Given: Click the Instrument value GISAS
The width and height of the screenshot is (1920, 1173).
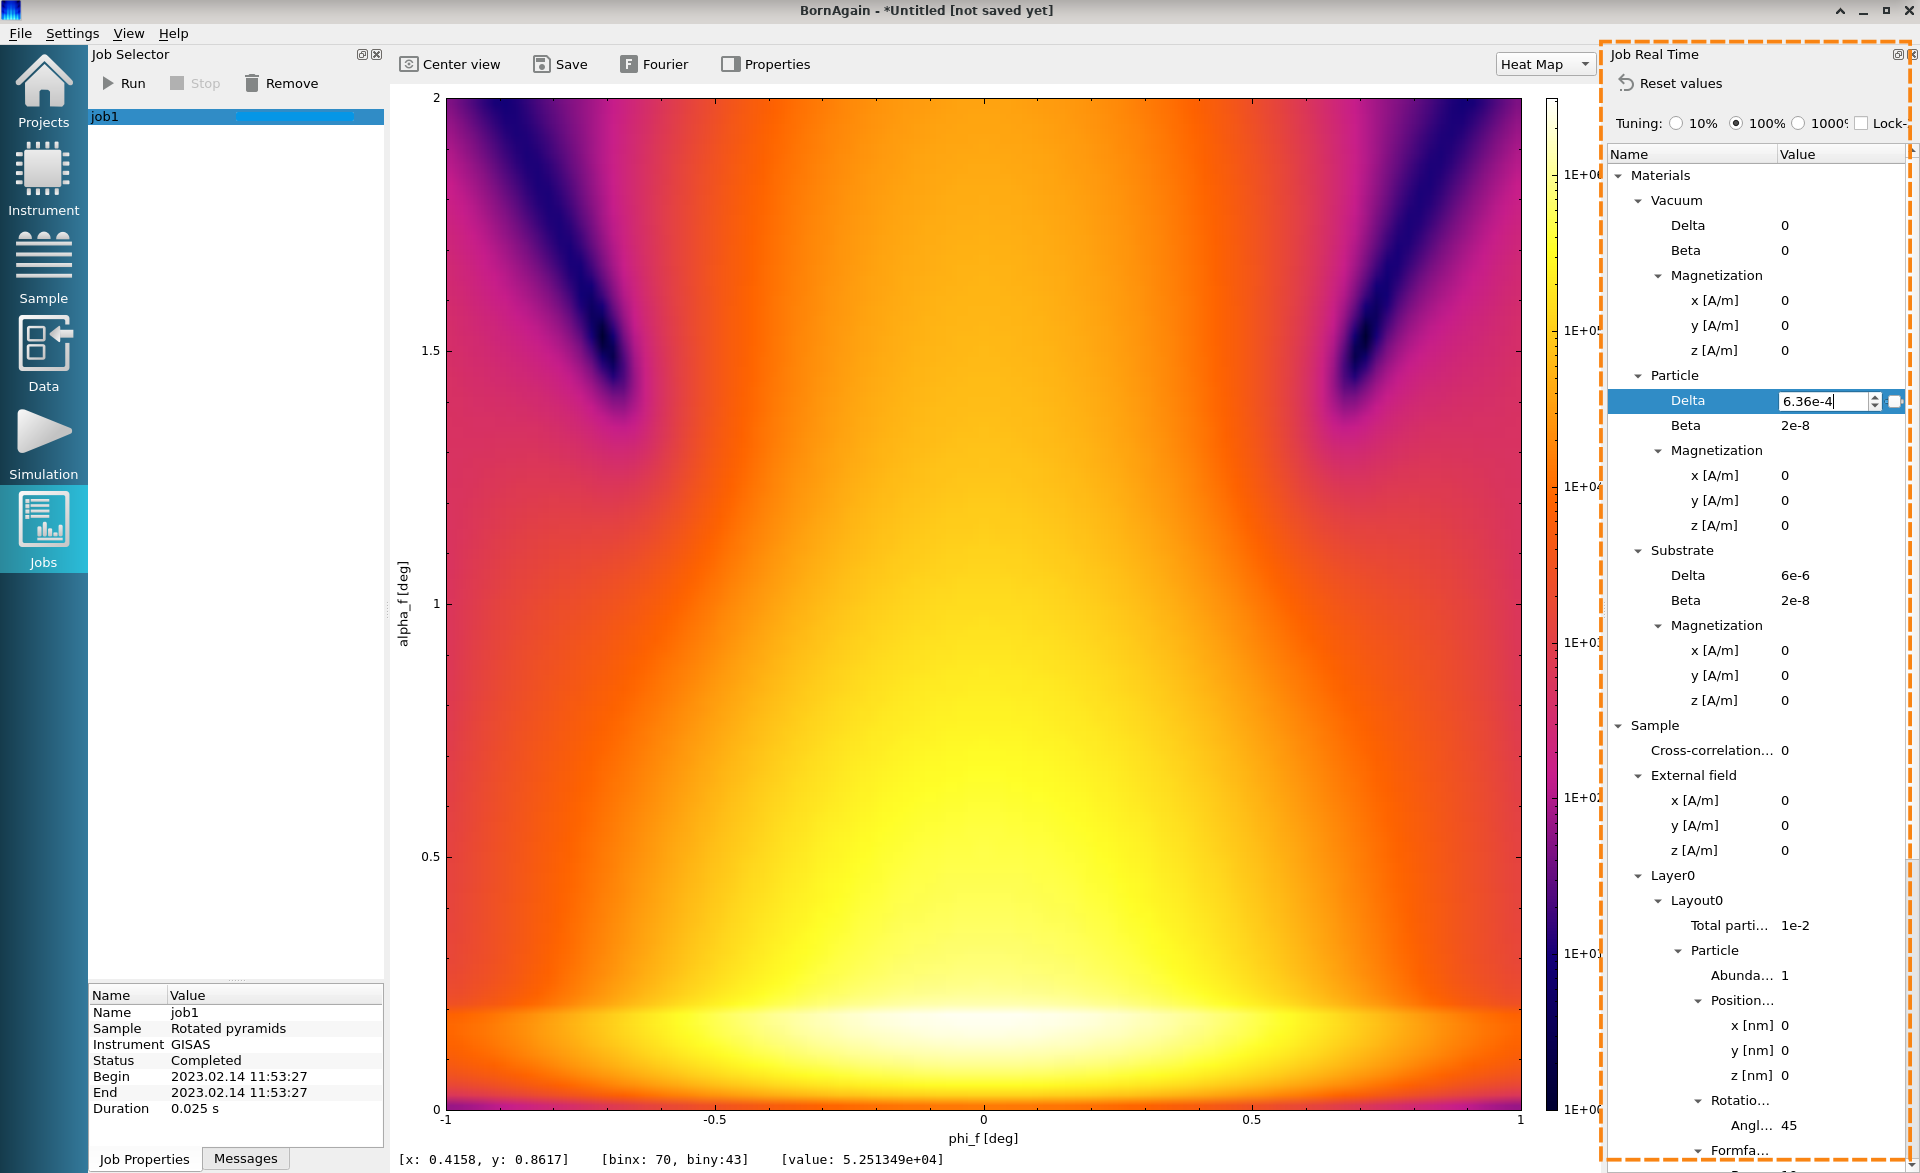Looking at the screenshot, I should [x=190, y=1044].
